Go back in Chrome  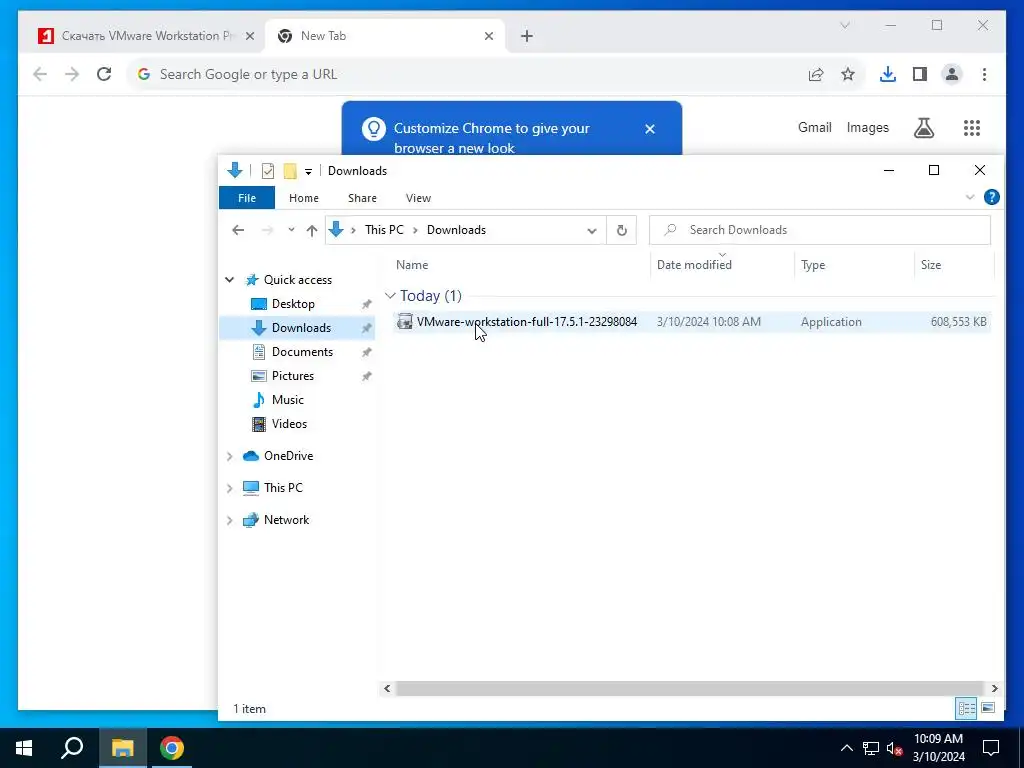pyautogui.click(x=40, y=74)
